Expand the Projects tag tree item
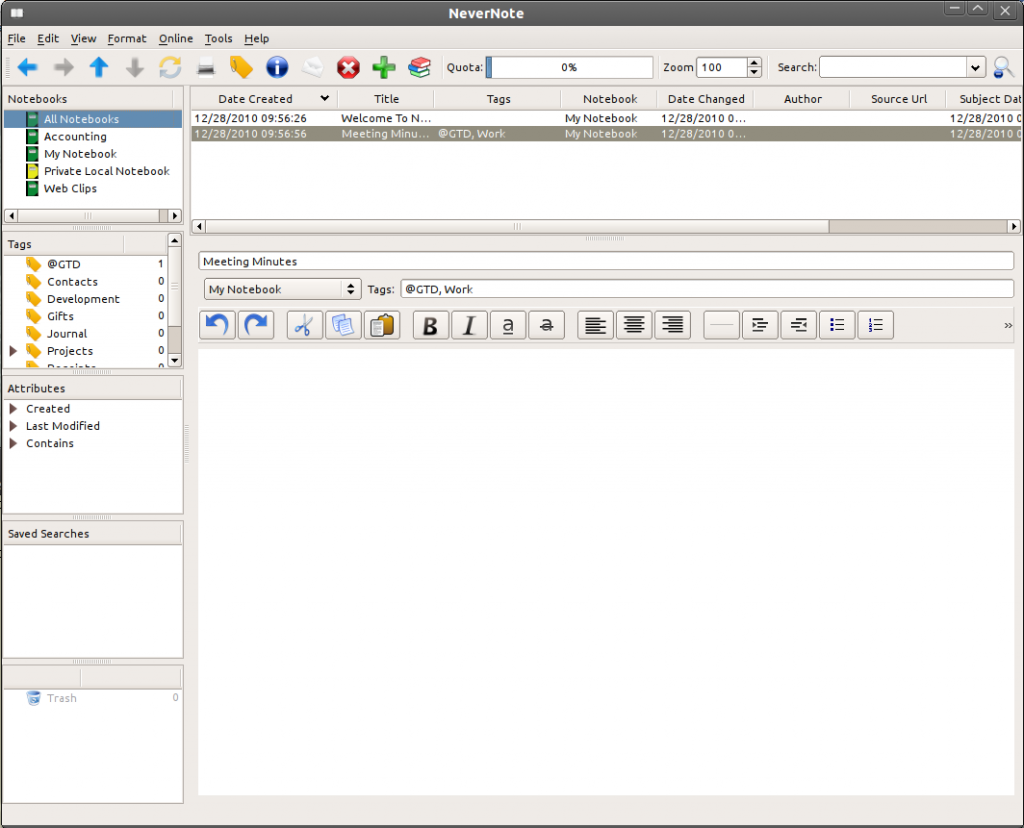 (x=12, y=350)
